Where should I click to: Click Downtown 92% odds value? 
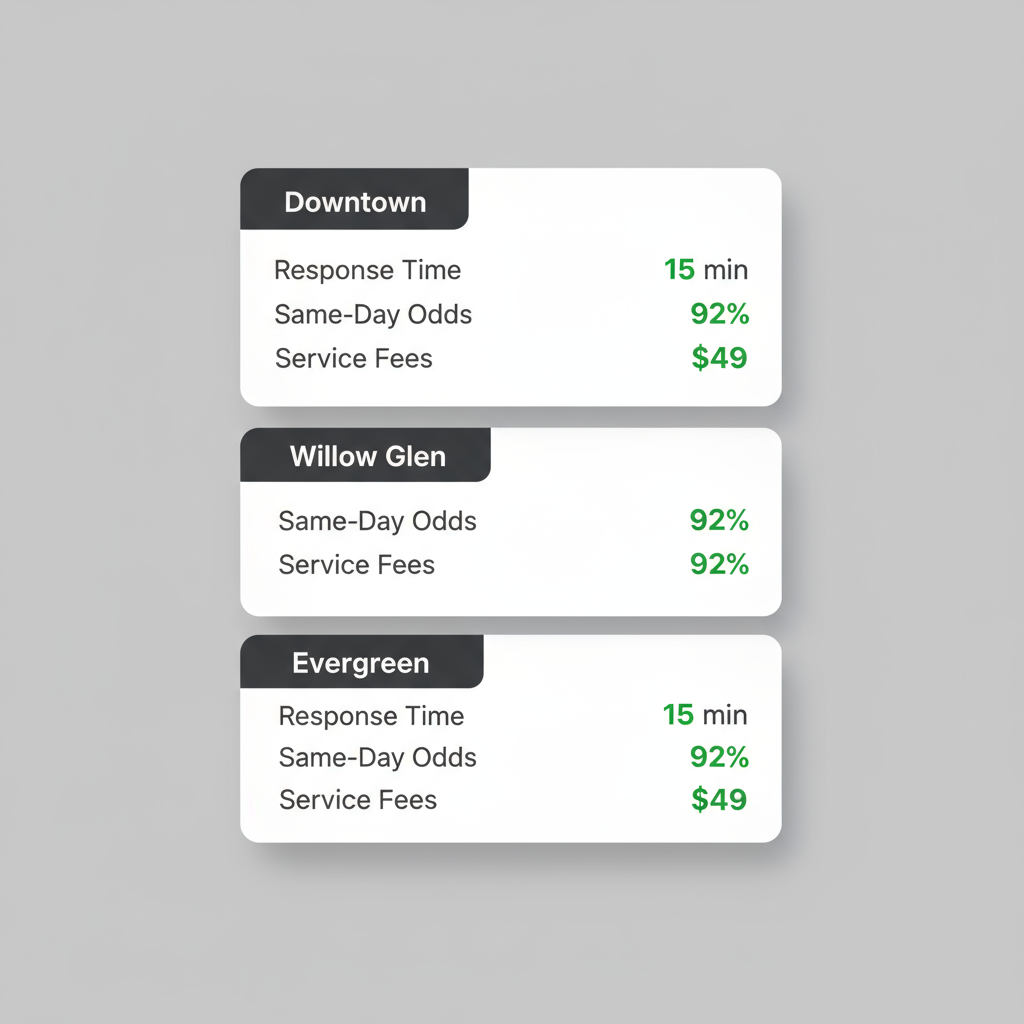coord(719,314)
